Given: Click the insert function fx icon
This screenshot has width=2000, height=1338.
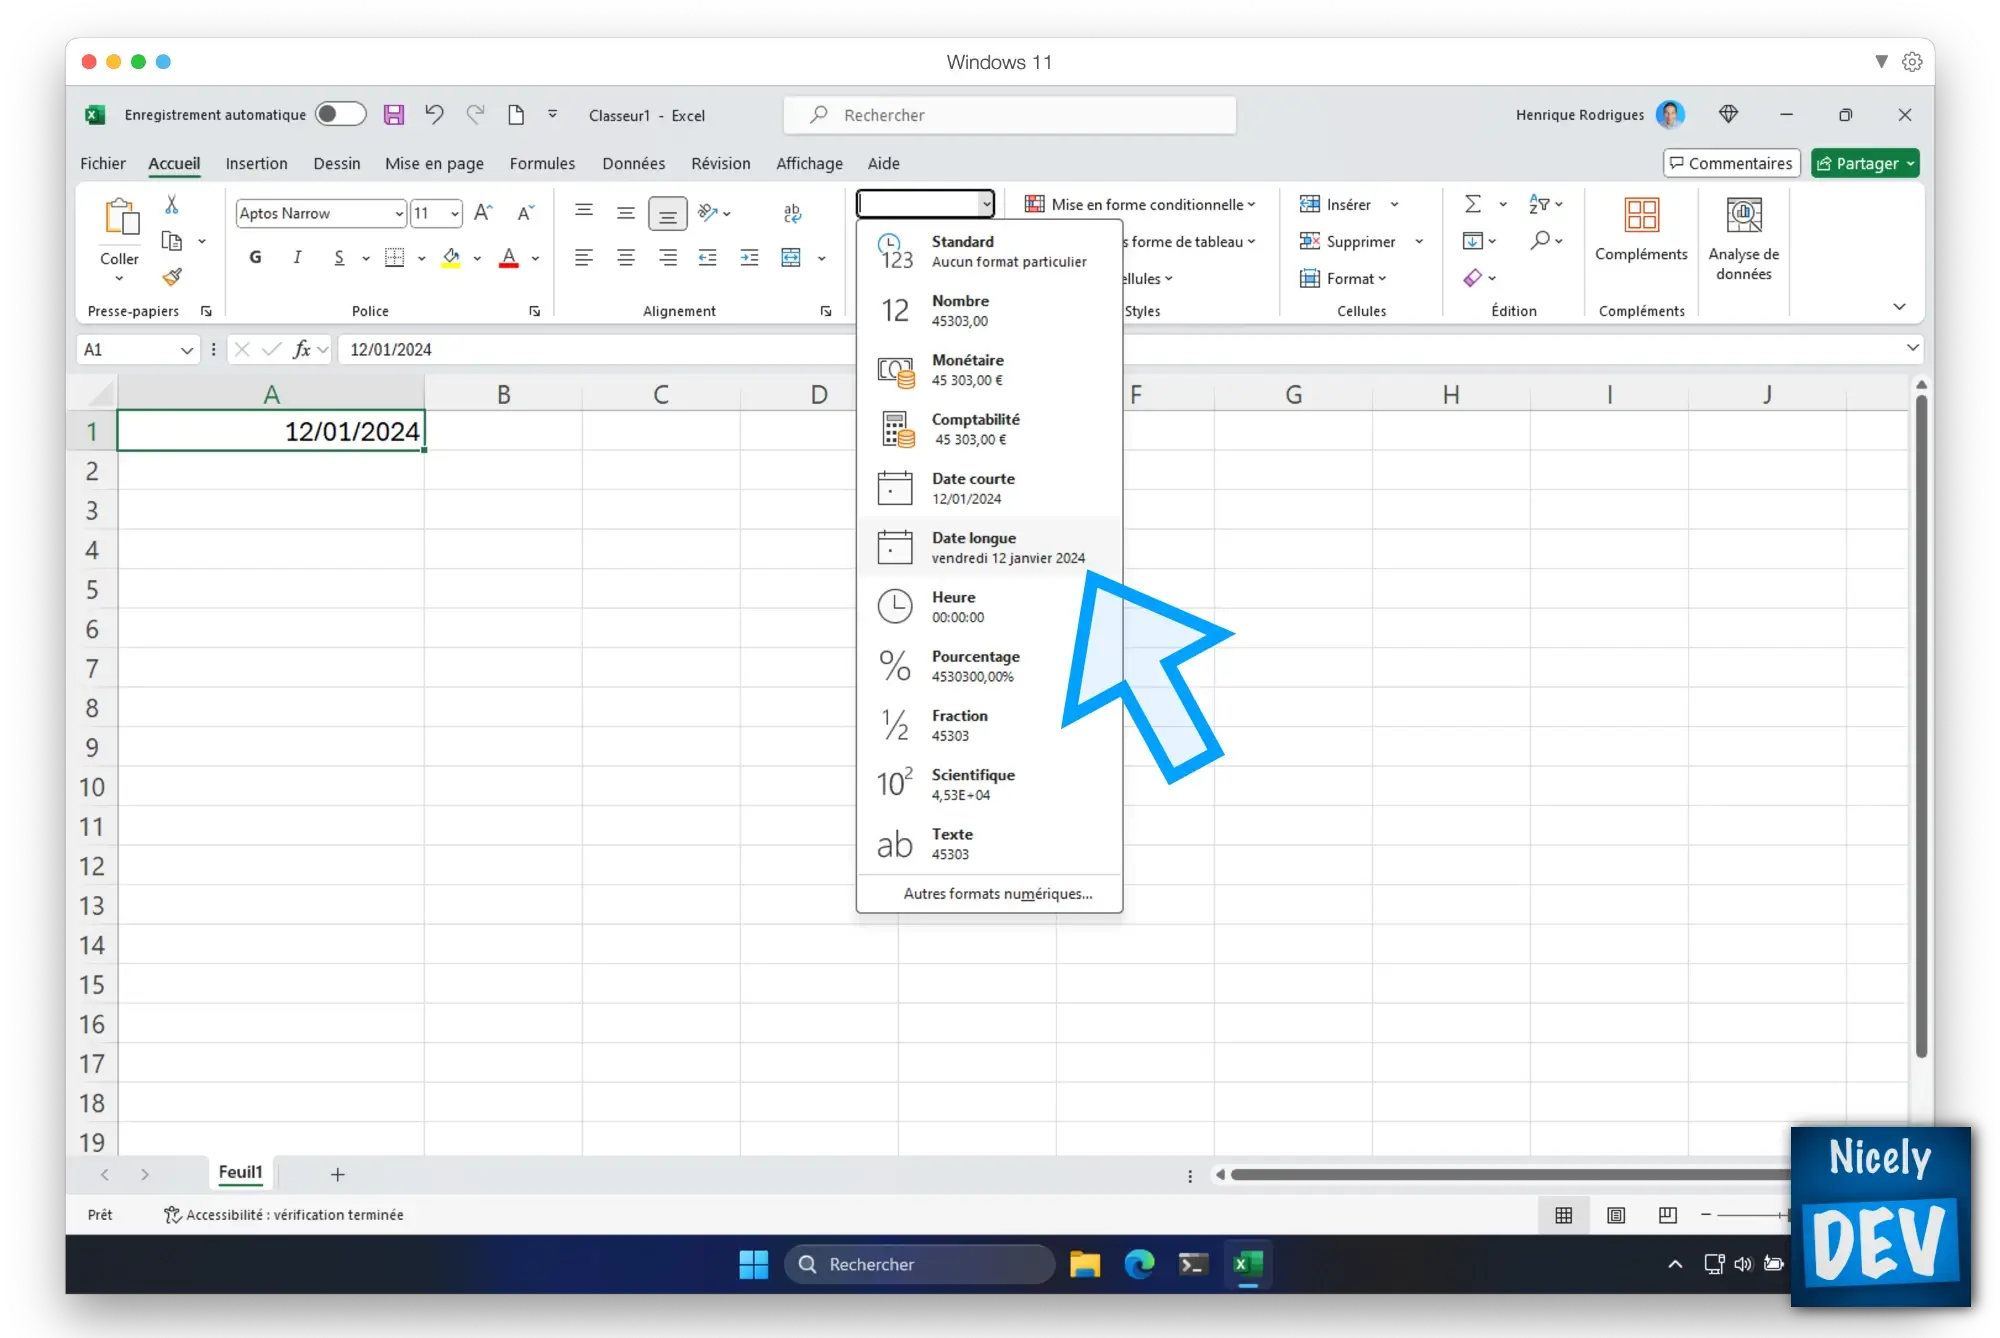Looking at the screenshot, I should pos(301,349).
